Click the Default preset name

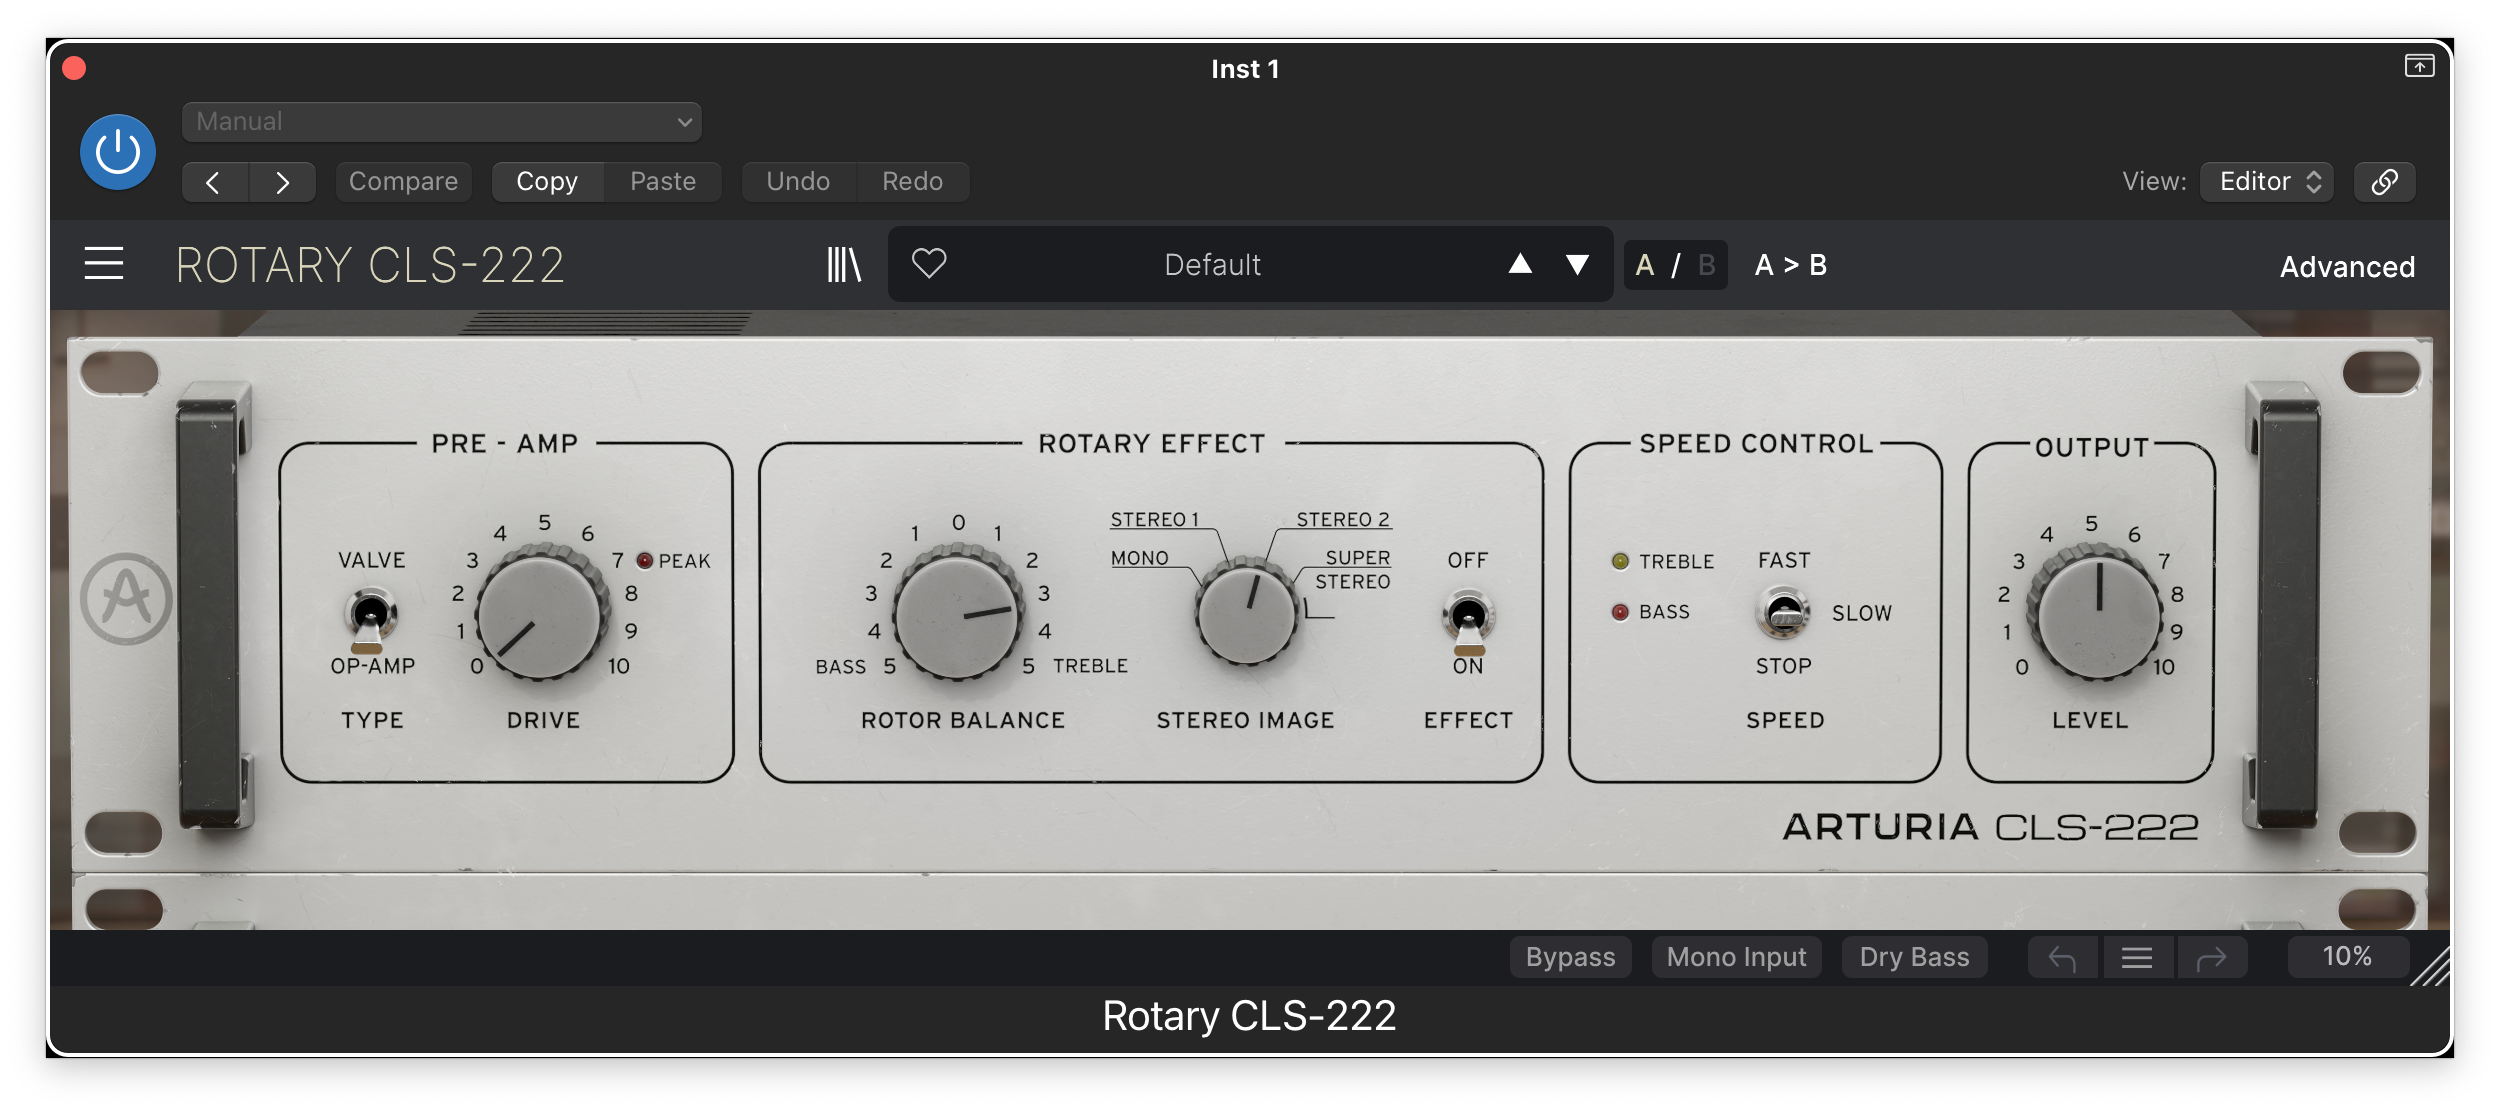(1212, 265)
